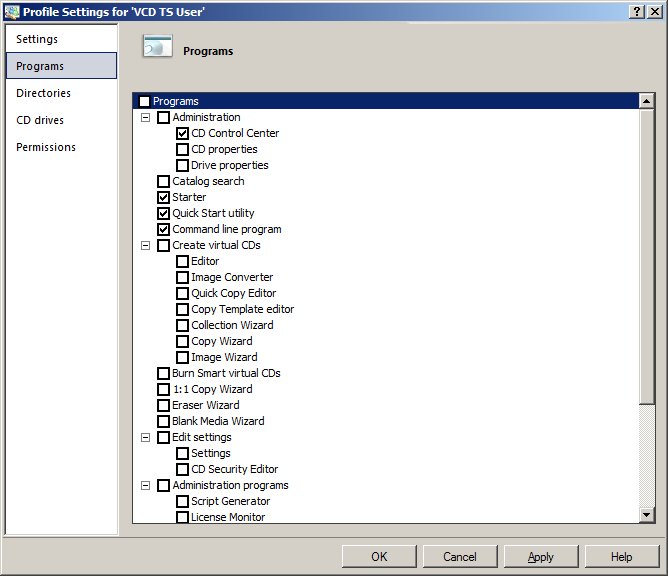
Task: Disable the Quick Start utility checkbox
Action: (x=164, y=213)
